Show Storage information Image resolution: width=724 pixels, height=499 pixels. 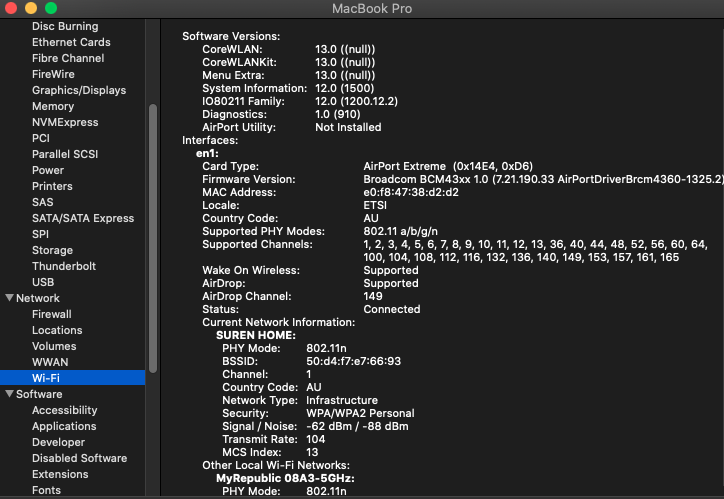[x=52, y=250]
